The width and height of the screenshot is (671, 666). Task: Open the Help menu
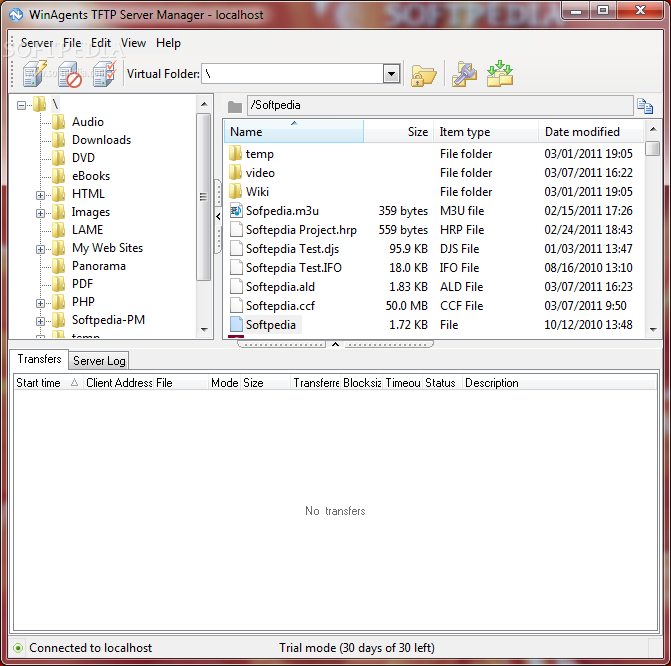click(x=168, y=43)
